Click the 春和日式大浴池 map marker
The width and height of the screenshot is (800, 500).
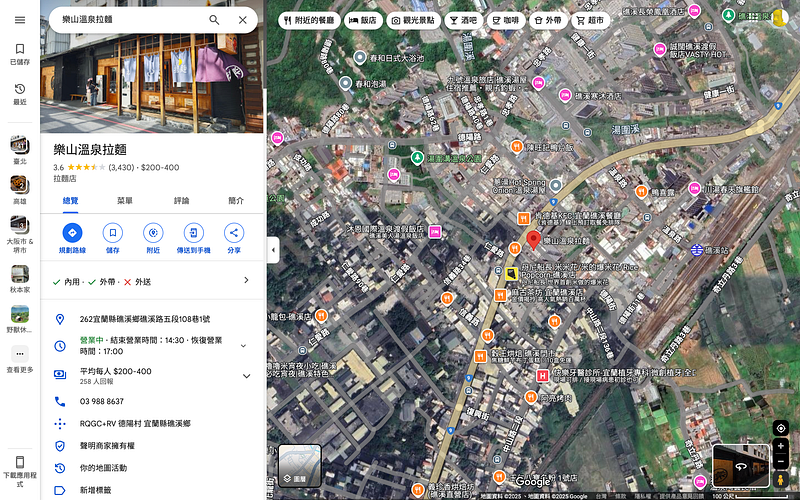click(360, 58)
